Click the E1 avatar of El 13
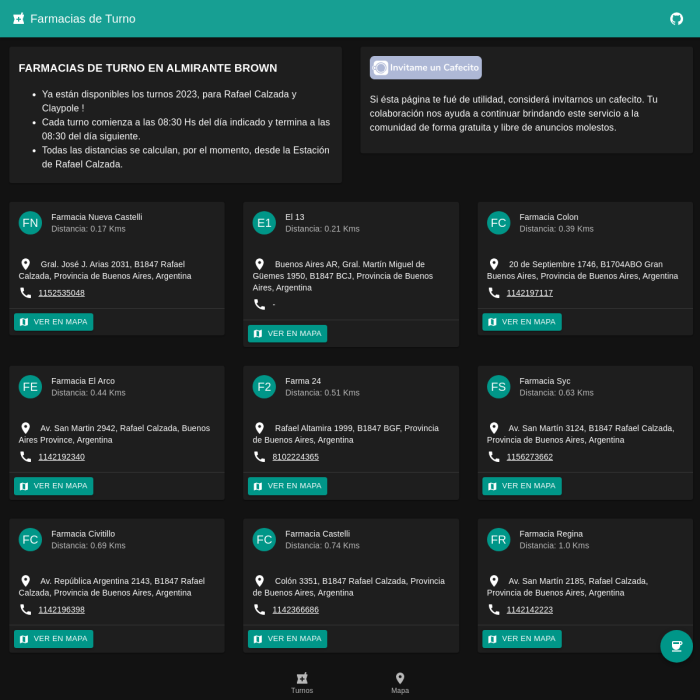 pos(264,223)
